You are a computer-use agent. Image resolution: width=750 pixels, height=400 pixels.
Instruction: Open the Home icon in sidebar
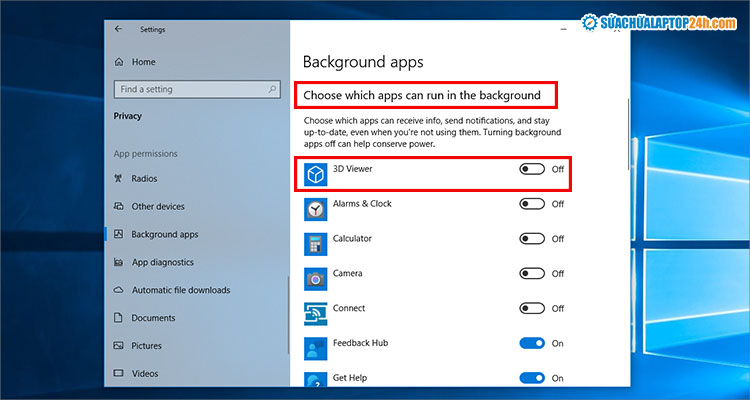pyautogui.click(x=119, y=62)
